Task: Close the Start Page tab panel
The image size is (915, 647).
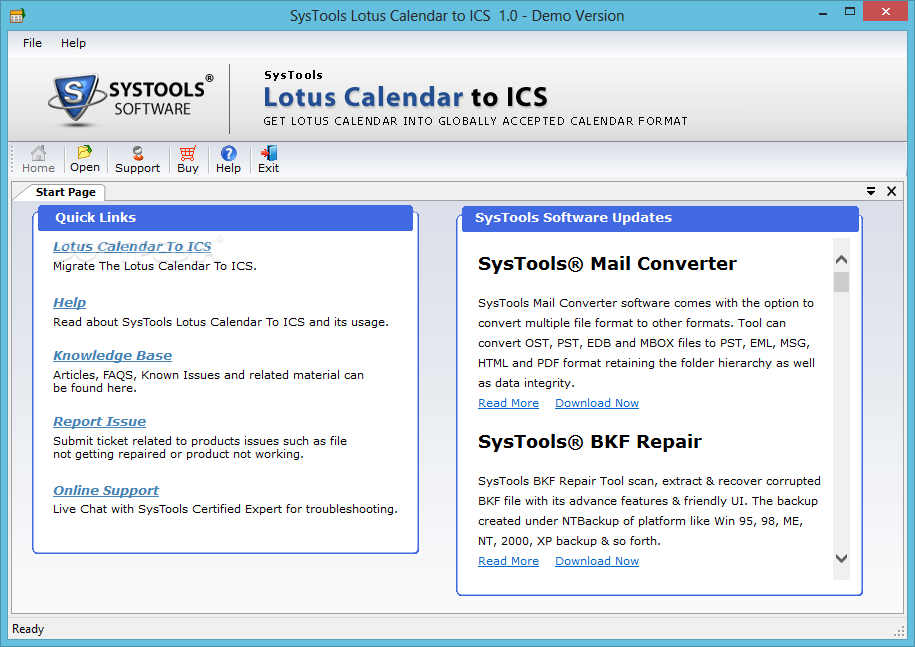Action: [891, 191]
